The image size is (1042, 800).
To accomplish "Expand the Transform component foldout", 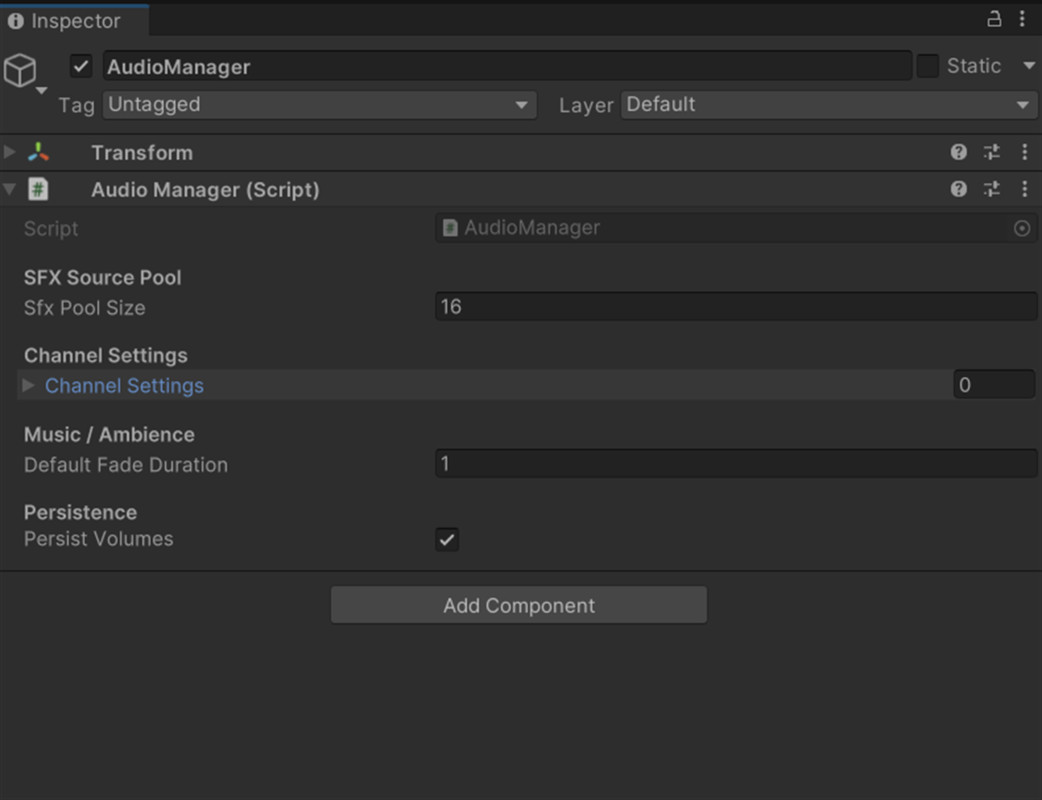I will coord(9,152).
